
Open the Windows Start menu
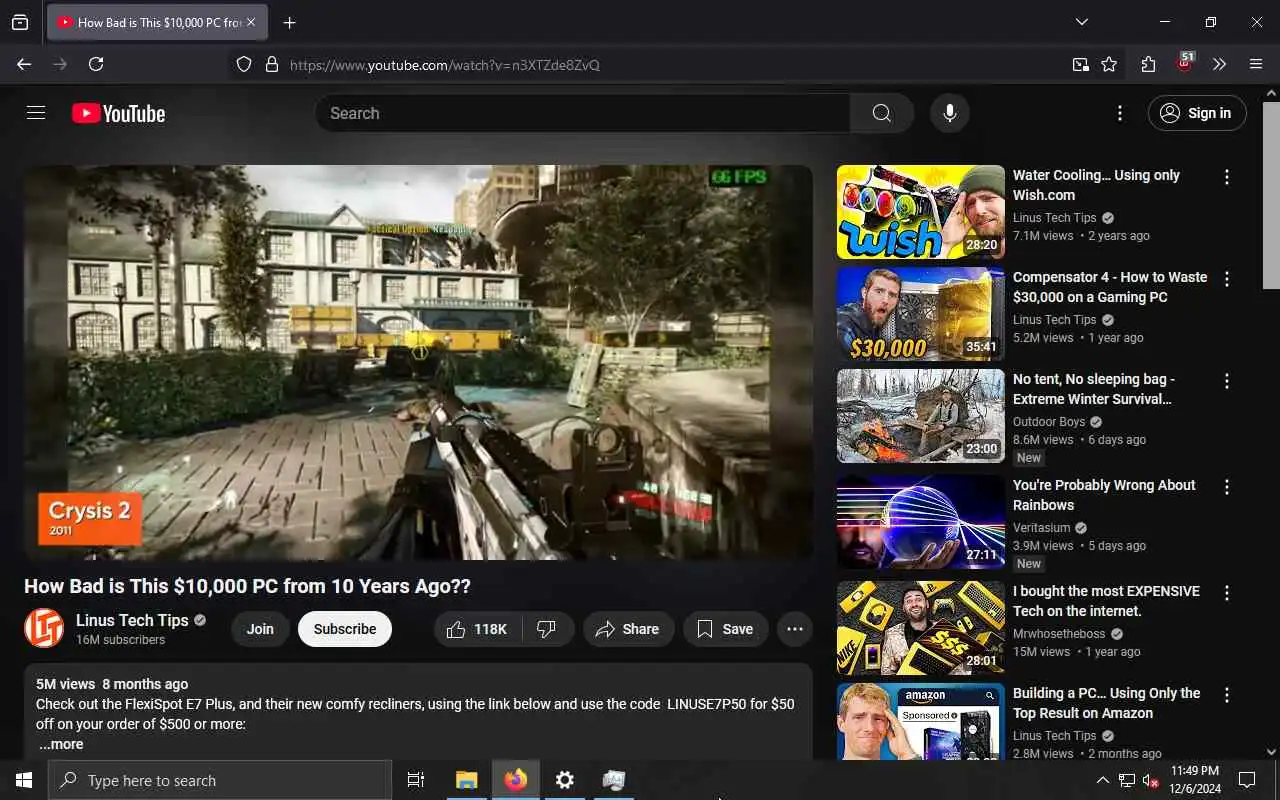coord(24,780)
